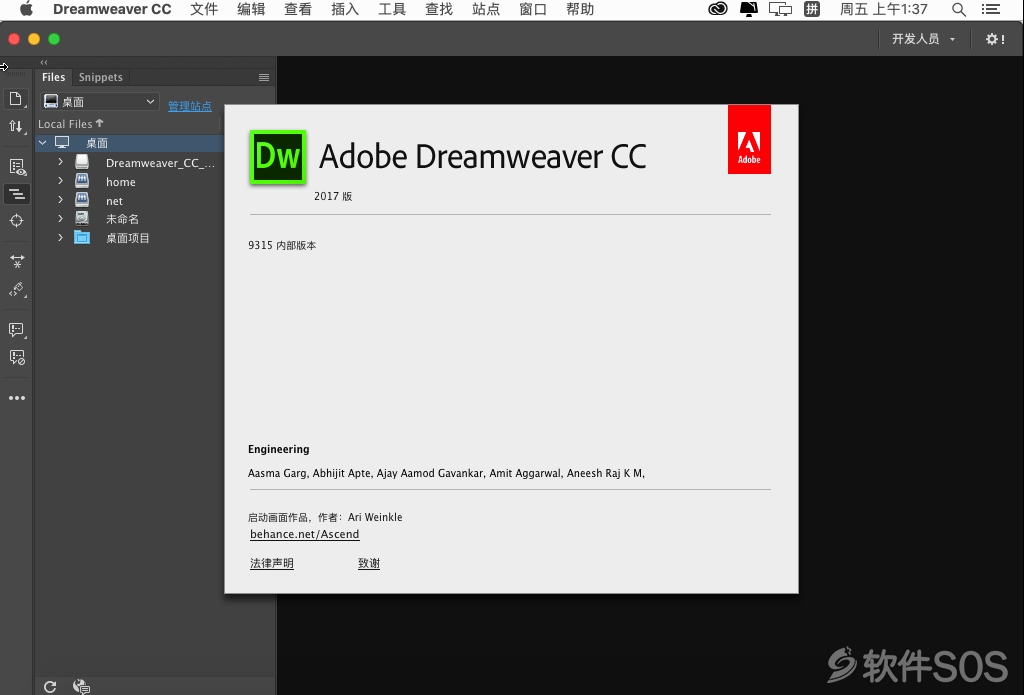Select the 未命名 item in file tree

pyautogui.click(x=122, y=219)
